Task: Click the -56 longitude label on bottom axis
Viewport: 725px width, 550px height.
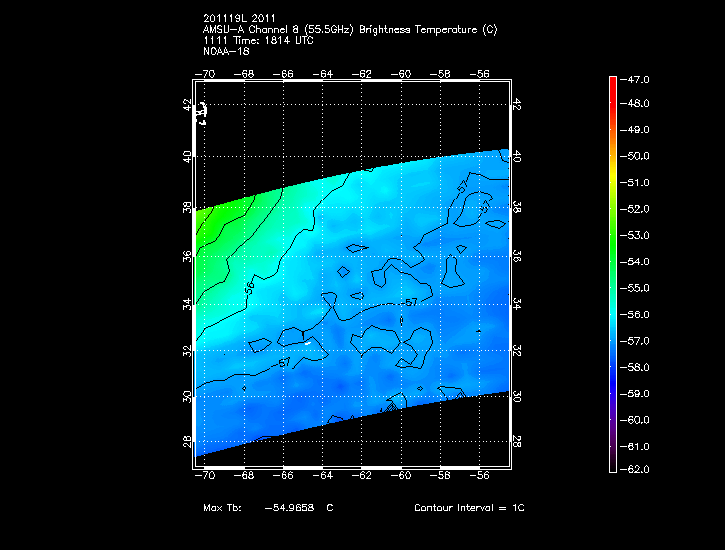Action: tap(479, 477)
